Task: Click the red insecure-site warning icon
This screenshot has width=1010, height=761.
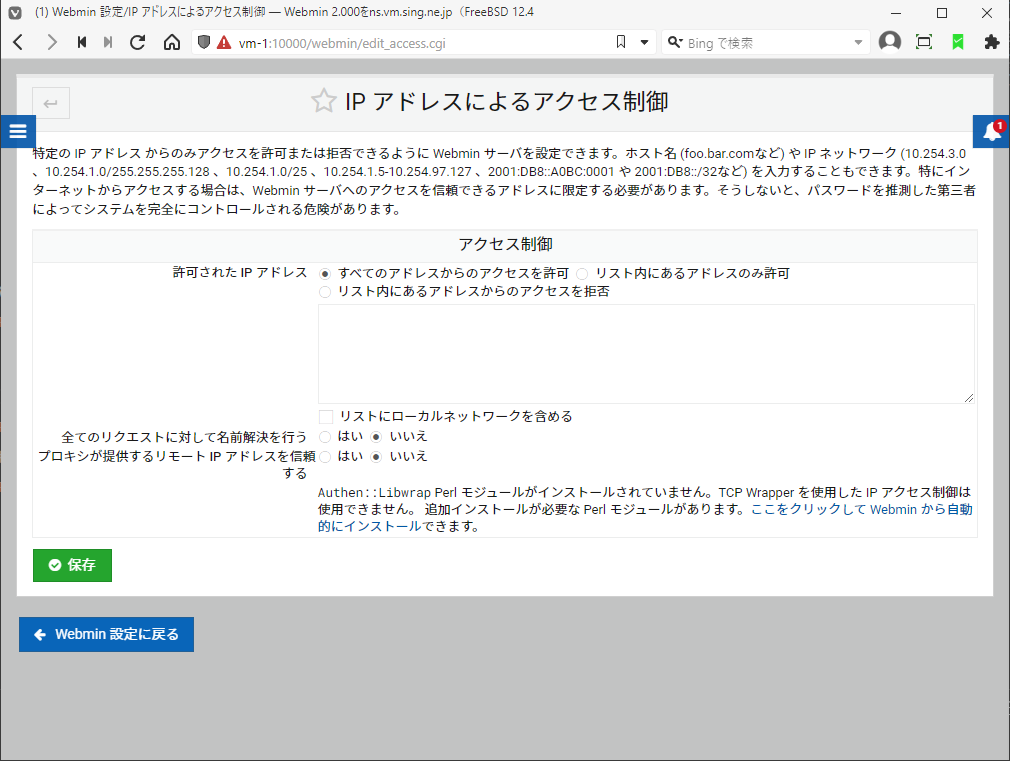Action: 224,43
